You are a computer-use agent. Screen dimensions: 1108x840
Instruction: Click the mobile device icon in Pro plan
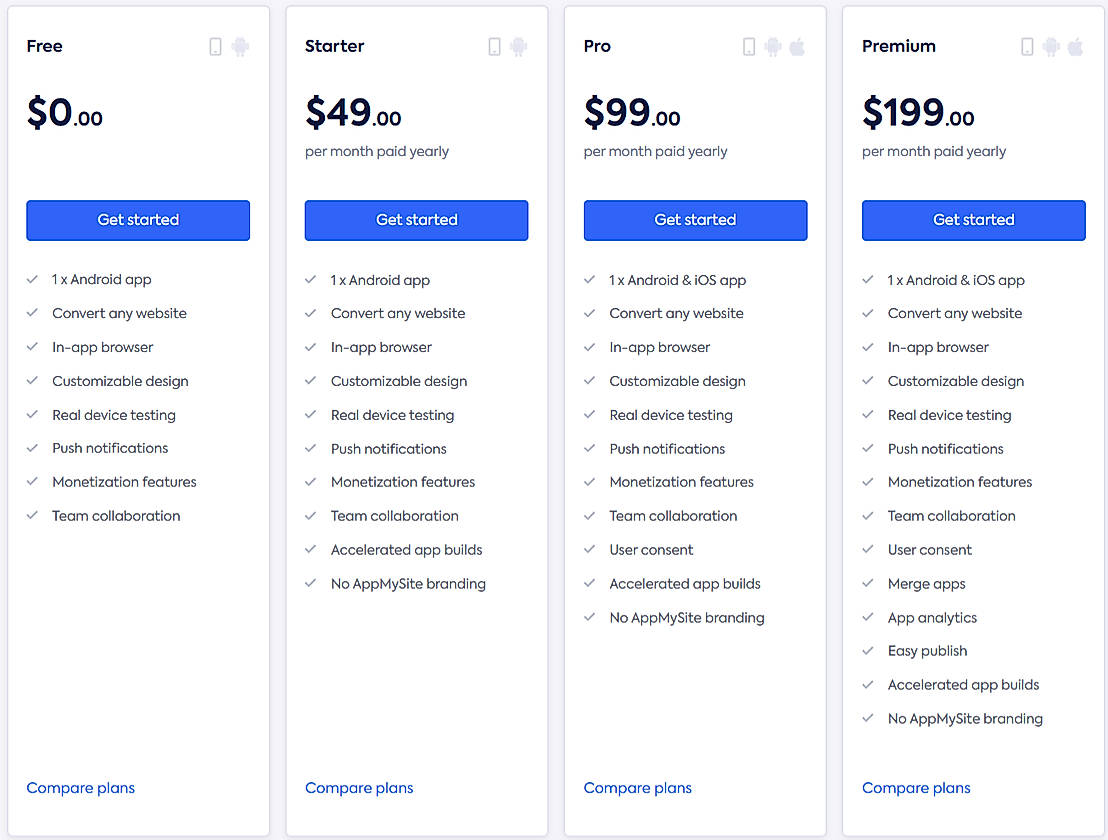pyautogui.click(x=749, y=46)
